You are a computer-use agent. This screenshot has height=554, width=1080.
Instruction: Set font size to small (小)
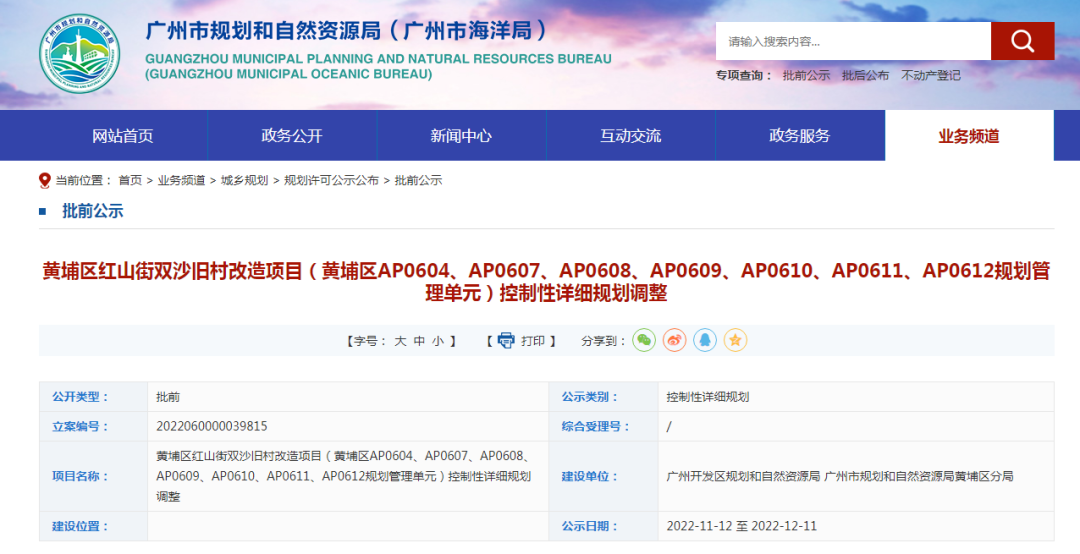[438, 341]
